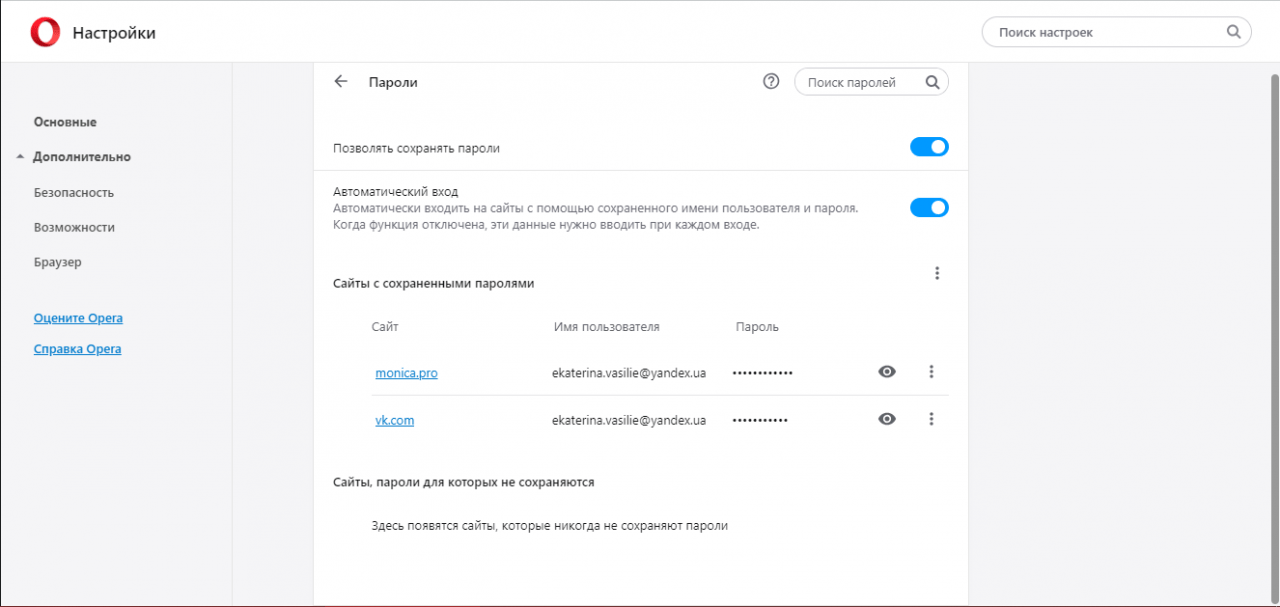Show the password for monica.pro

(x=887, y=372)
